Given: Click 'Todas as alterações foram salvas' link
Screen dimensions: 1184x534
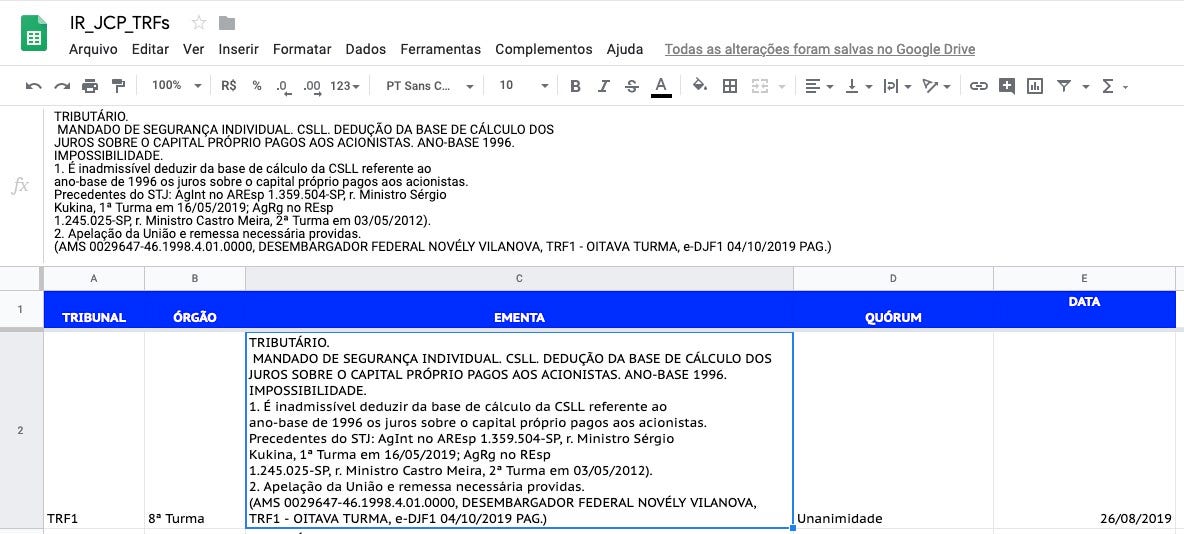Looking at the screenshot, I should [x=819, y=49].
